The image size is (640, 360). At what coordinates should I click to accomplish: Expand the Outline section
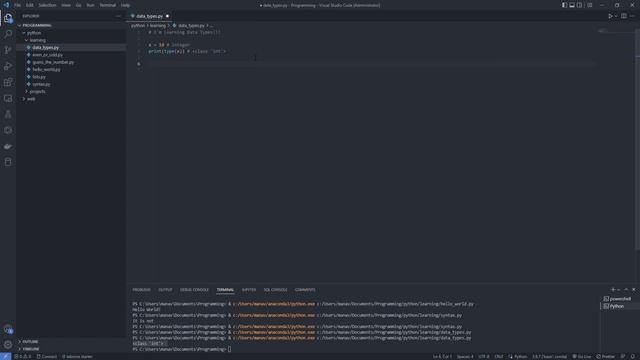pos(71,342)
